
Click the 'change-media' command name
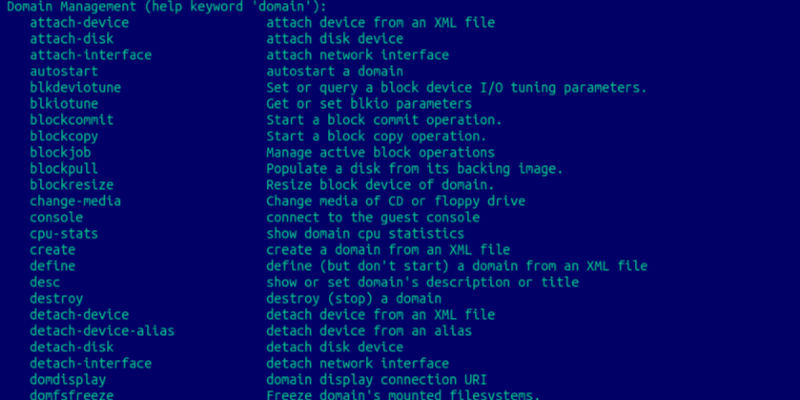75,201
